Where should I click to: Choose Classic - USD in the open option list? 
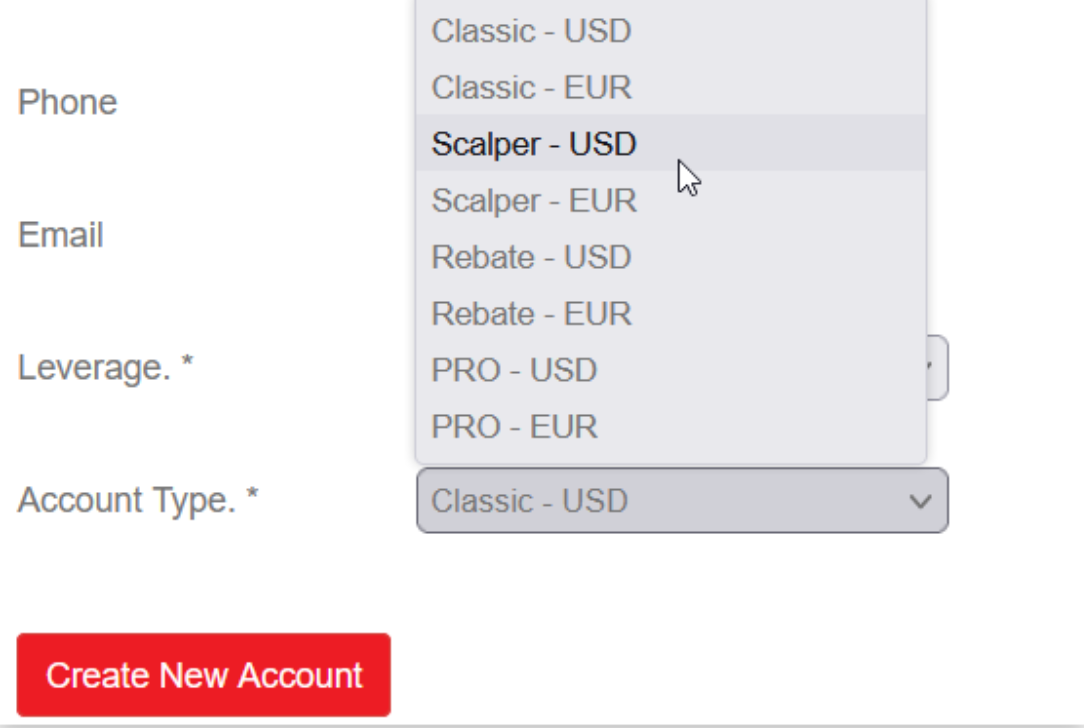click(531, 31)
